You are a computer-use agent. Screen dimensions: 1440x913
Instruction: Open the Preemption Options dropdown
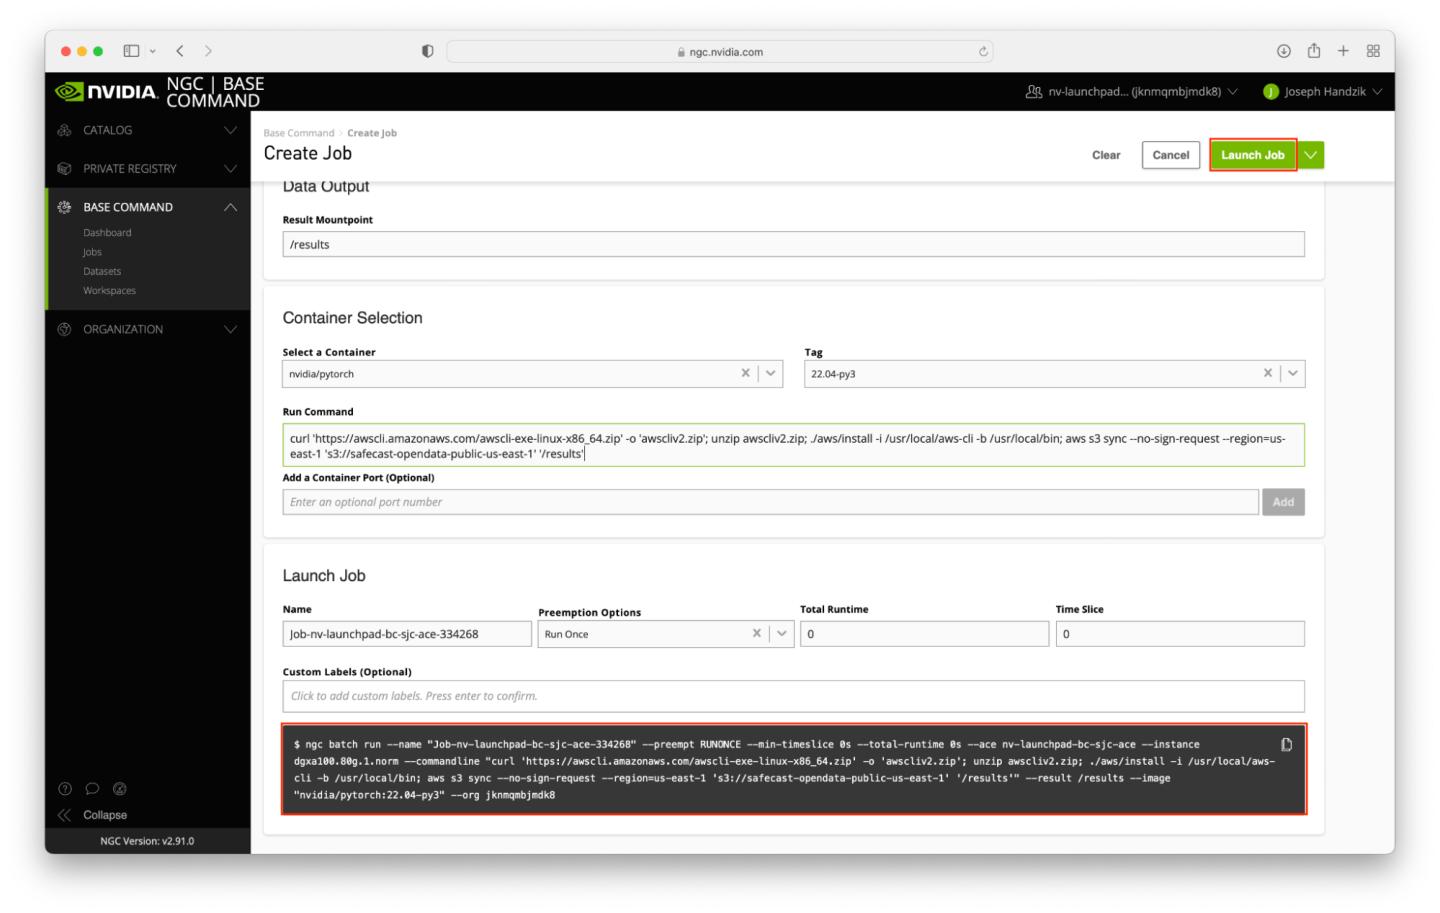pos(781,634)
